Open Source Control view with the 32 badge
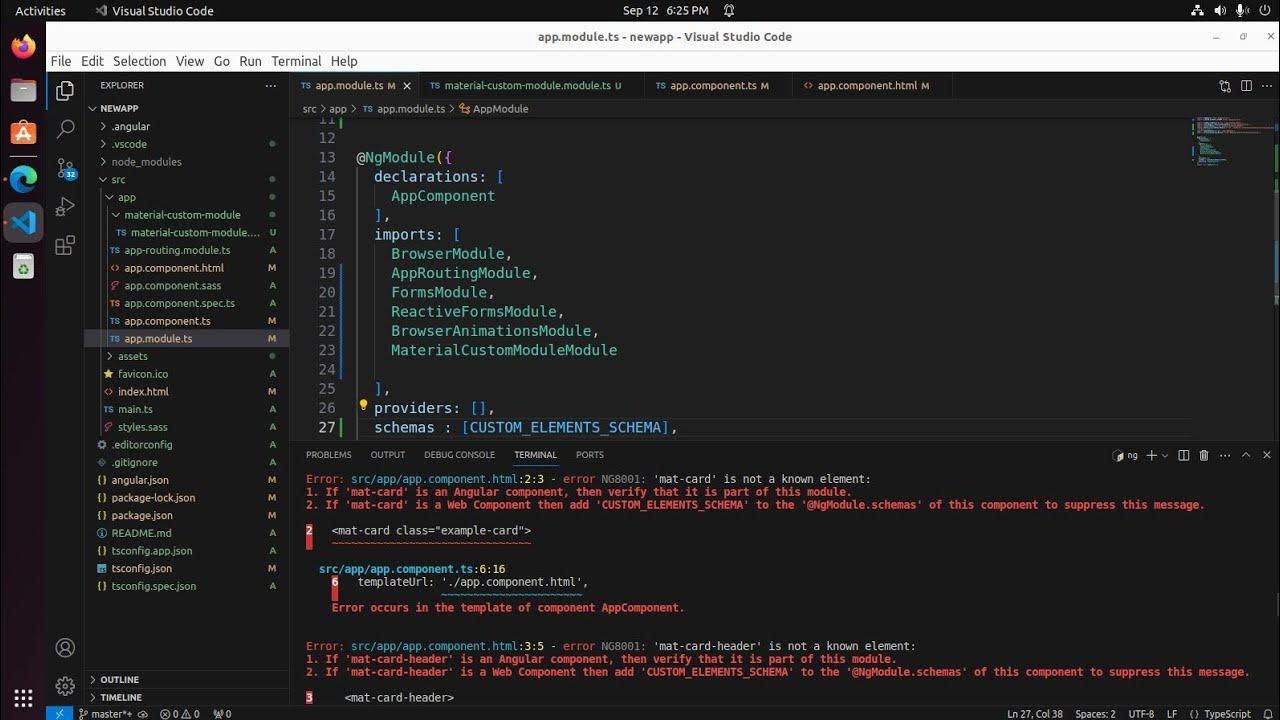Viewport: 1280px width, 720px height. [65, 168]
